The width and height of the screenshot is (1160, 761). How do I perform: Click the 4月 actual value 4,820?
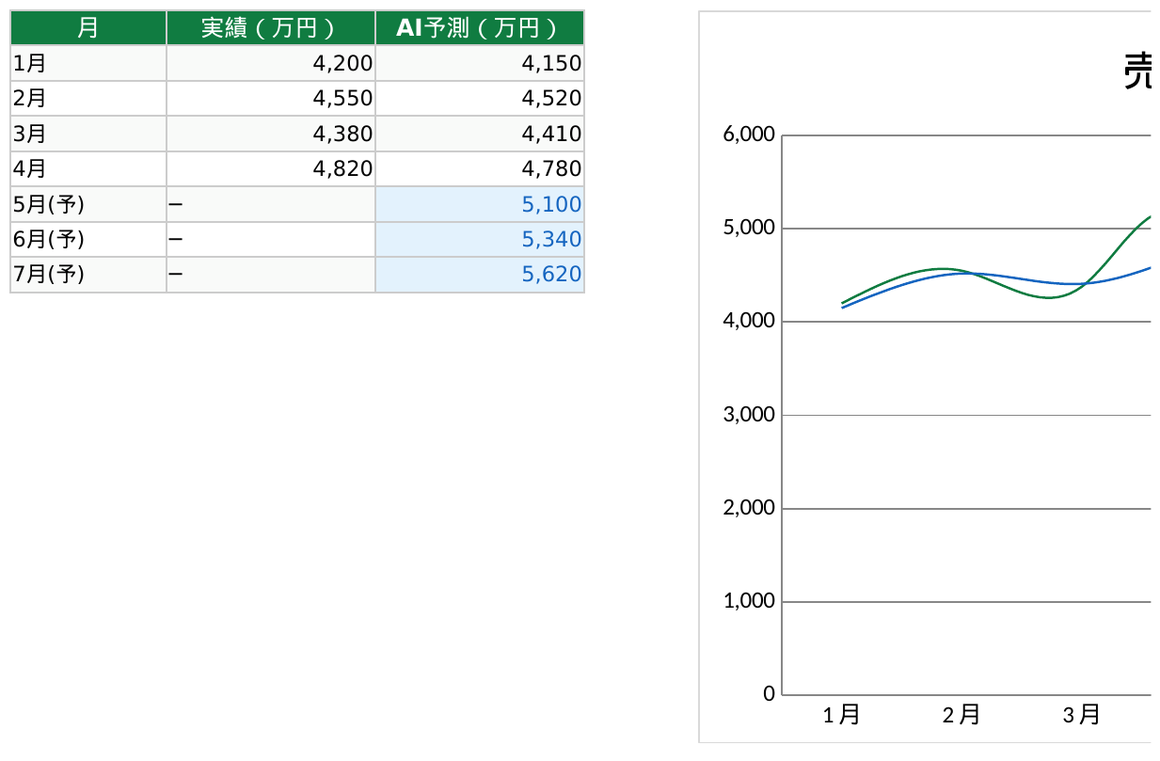[270, 169]
